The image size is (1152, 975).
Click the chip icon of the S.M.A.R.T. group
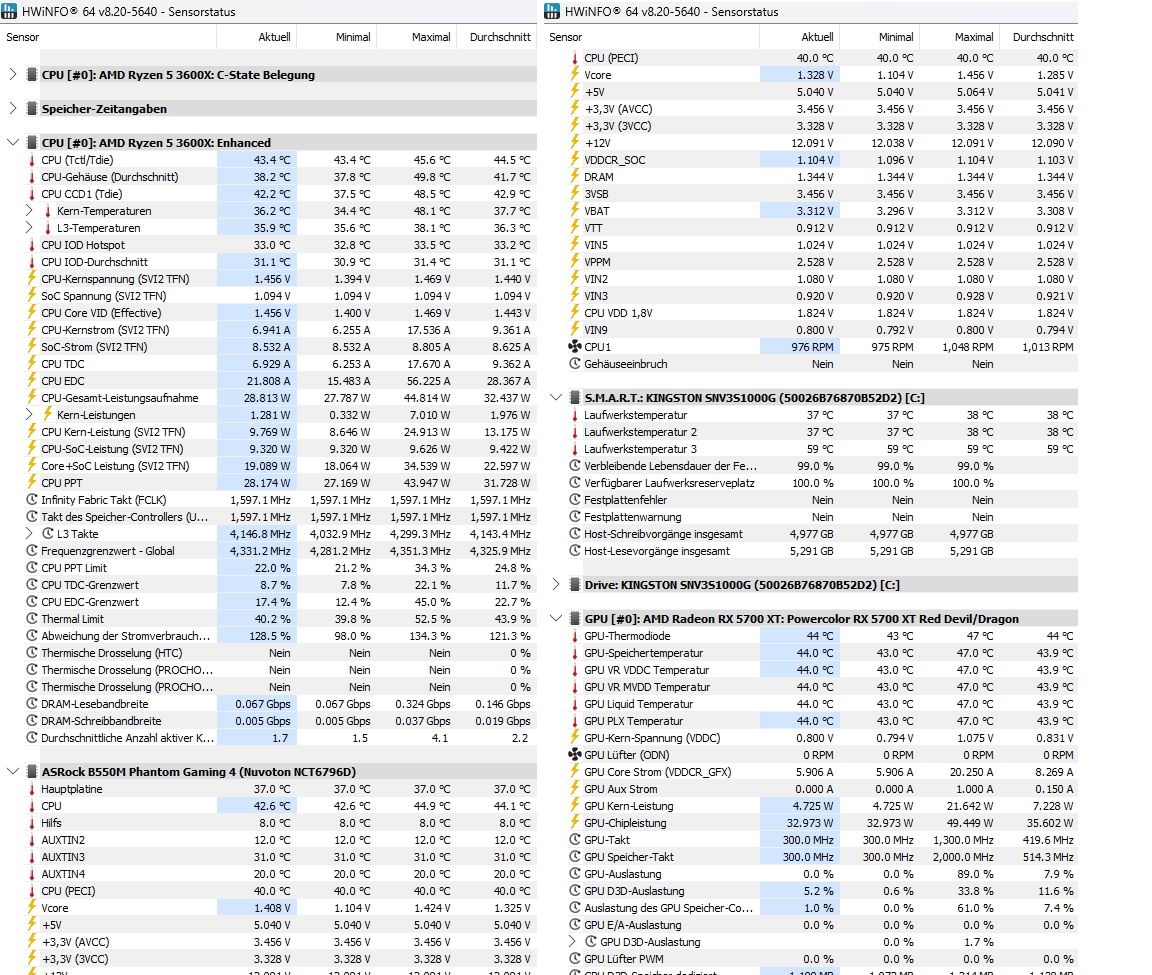(575, 397)
